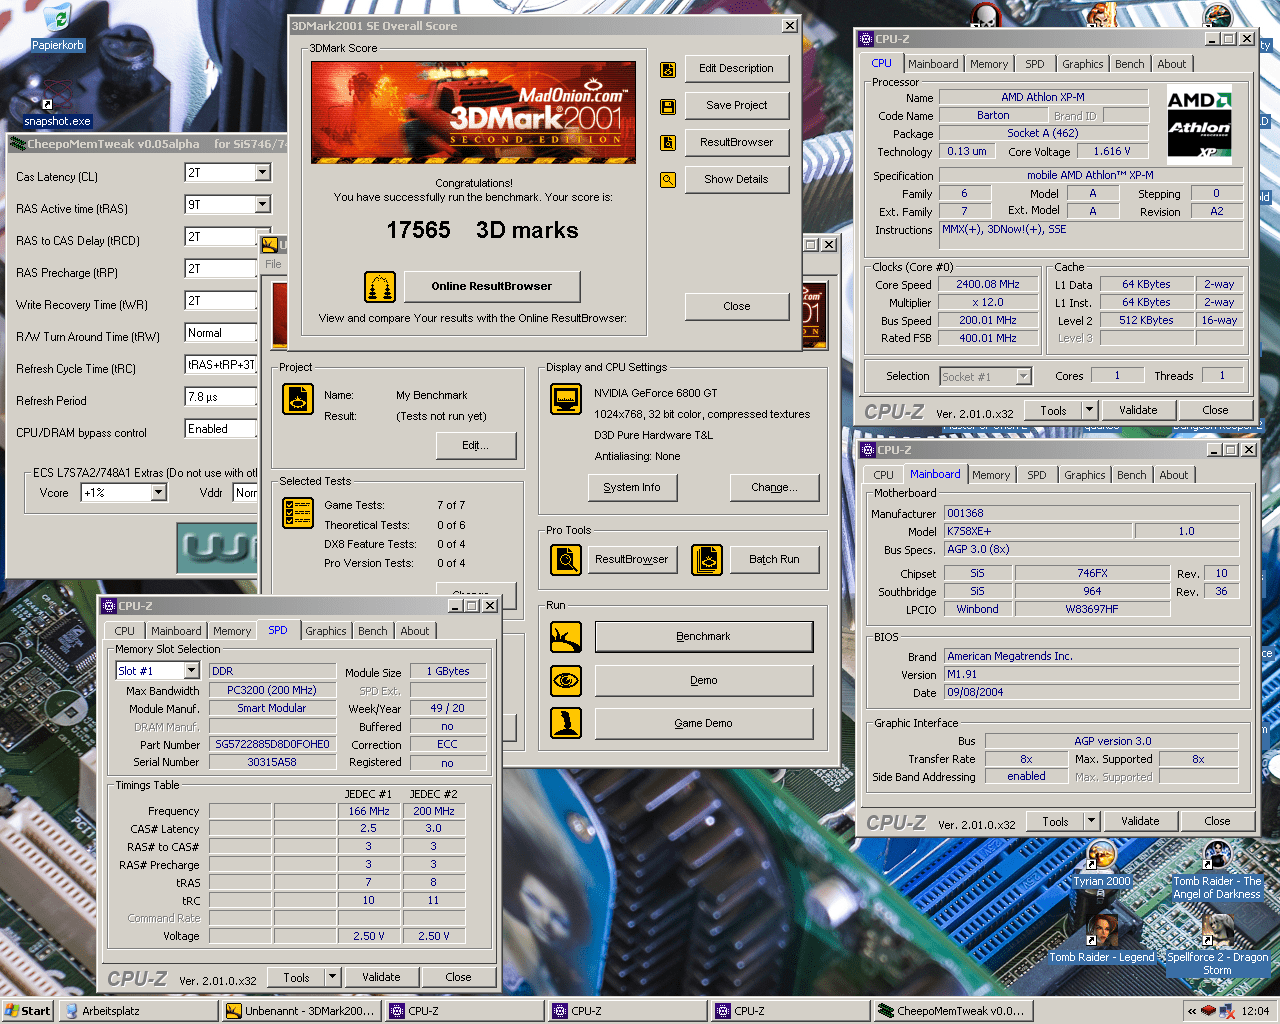This screenshot has height=1024, width=1280.
Task: Open Tools dropdown arrow in CPU window
Action: pos(1089,410)
